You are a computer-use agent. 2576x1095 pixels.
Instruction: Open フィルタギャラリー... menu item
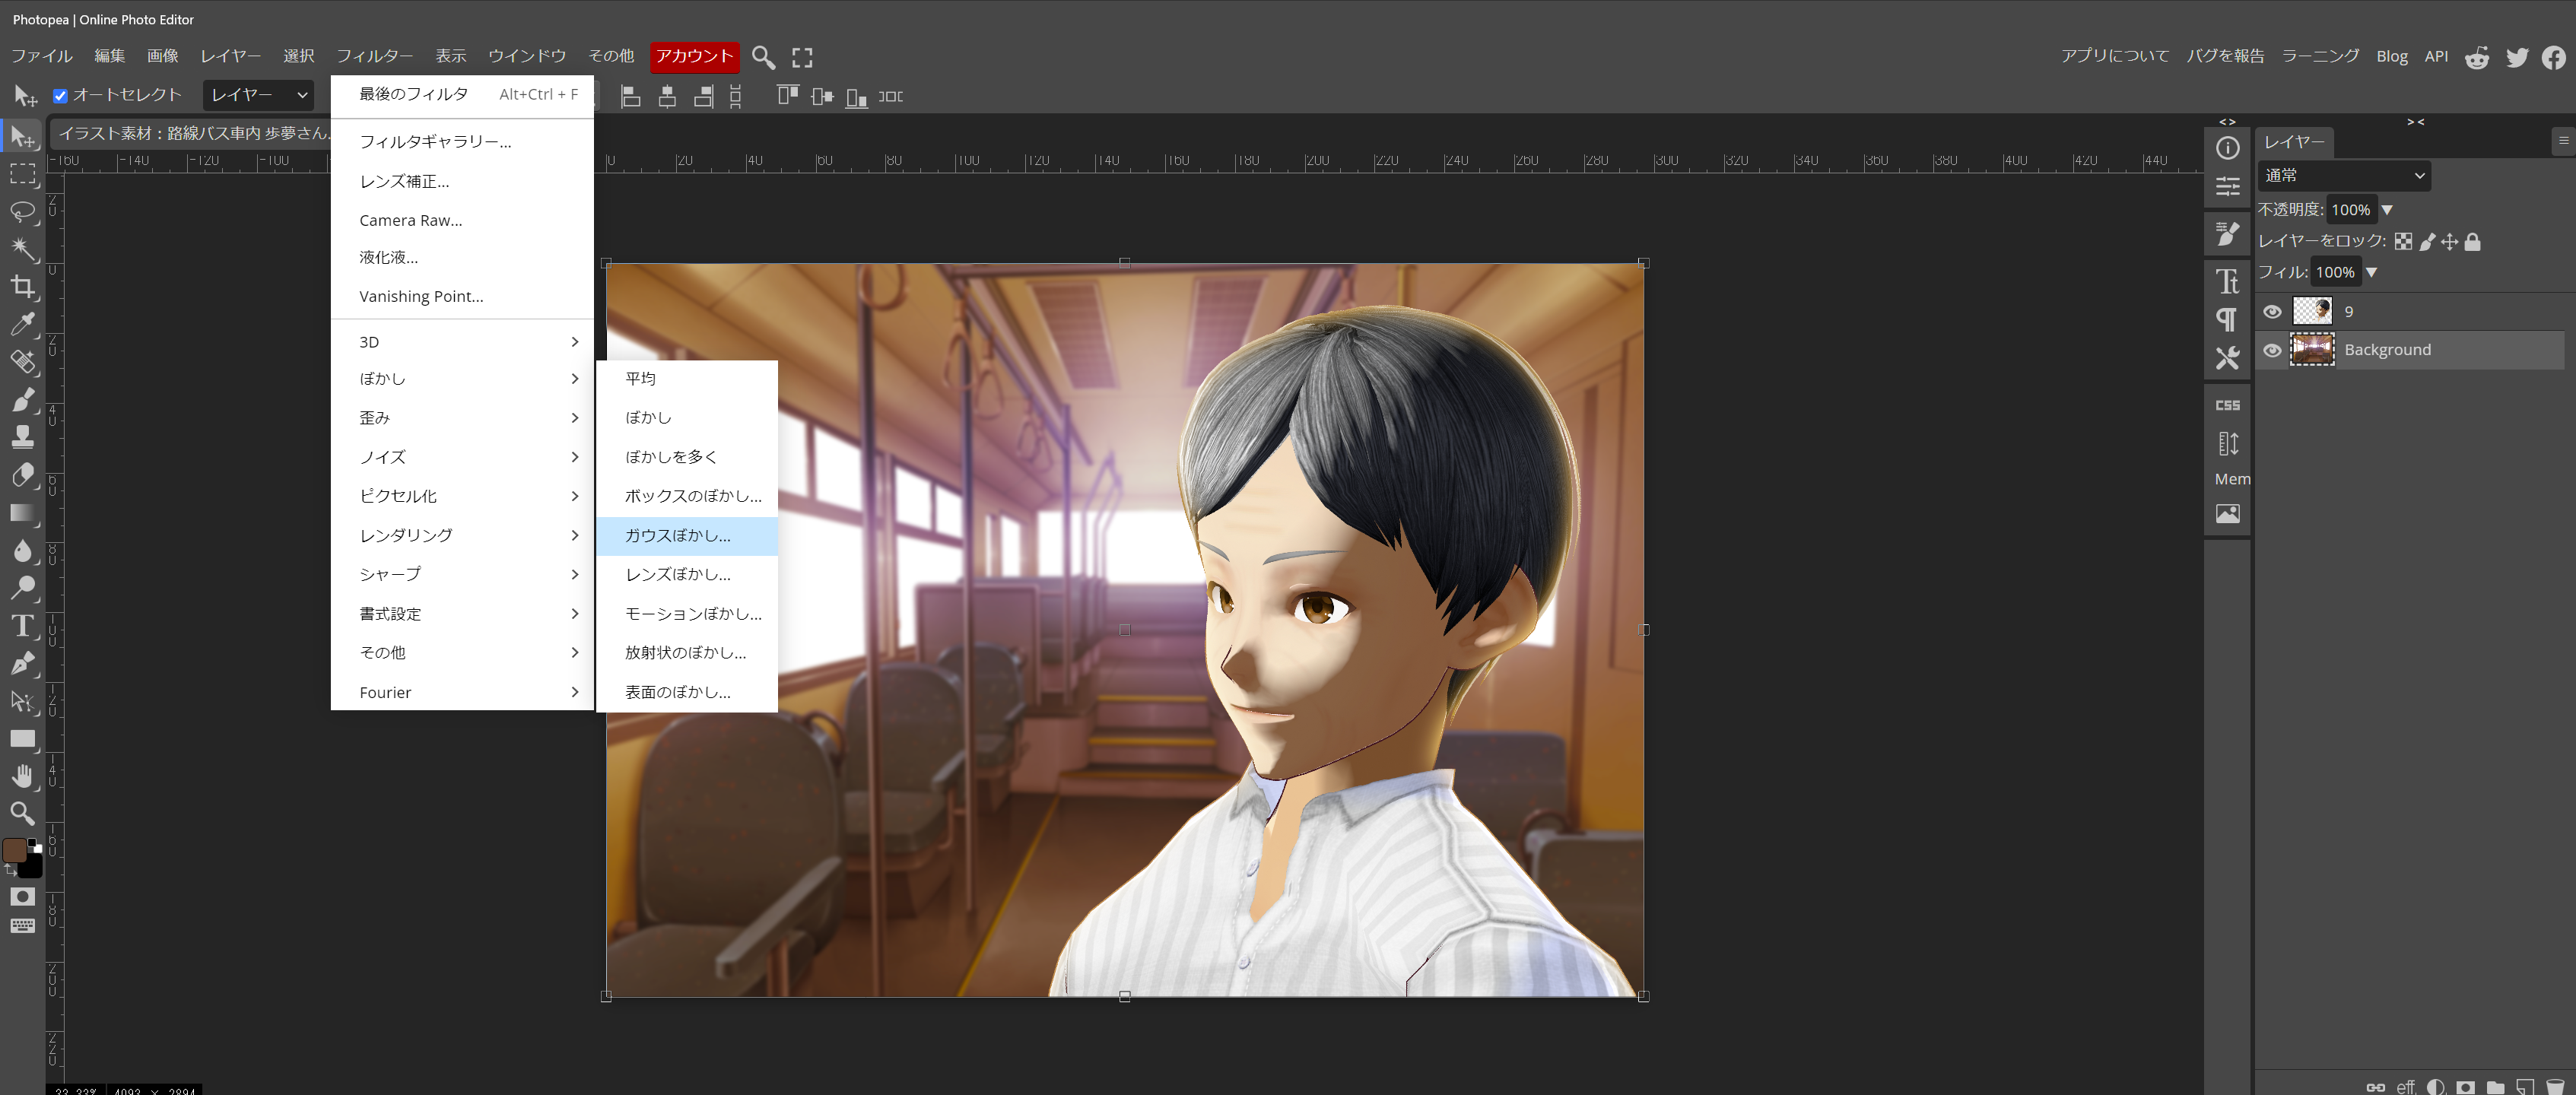[x=435, y=142]
